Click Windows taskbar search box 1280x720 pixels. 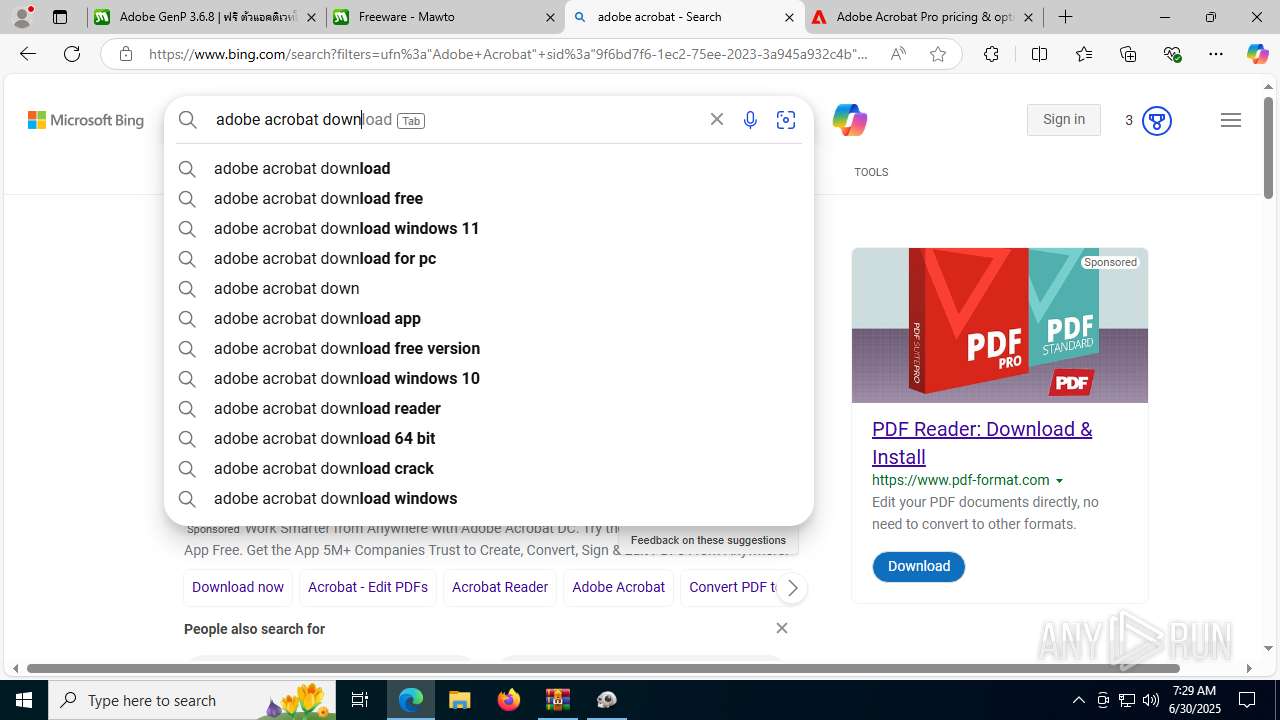(192, 700)
